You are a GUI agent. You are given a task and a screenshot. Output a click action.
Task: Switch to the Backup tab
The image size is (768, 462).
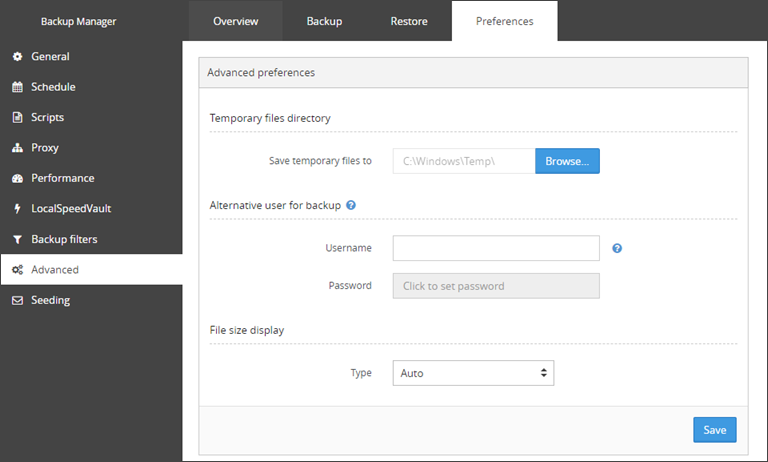pyautogui.click(x=324, y=21)
